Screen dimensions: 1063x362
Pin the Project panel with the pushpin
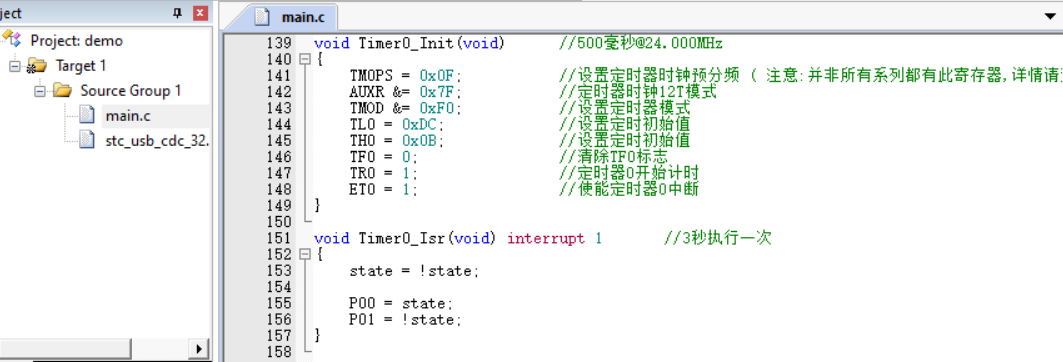pos(178,13)
